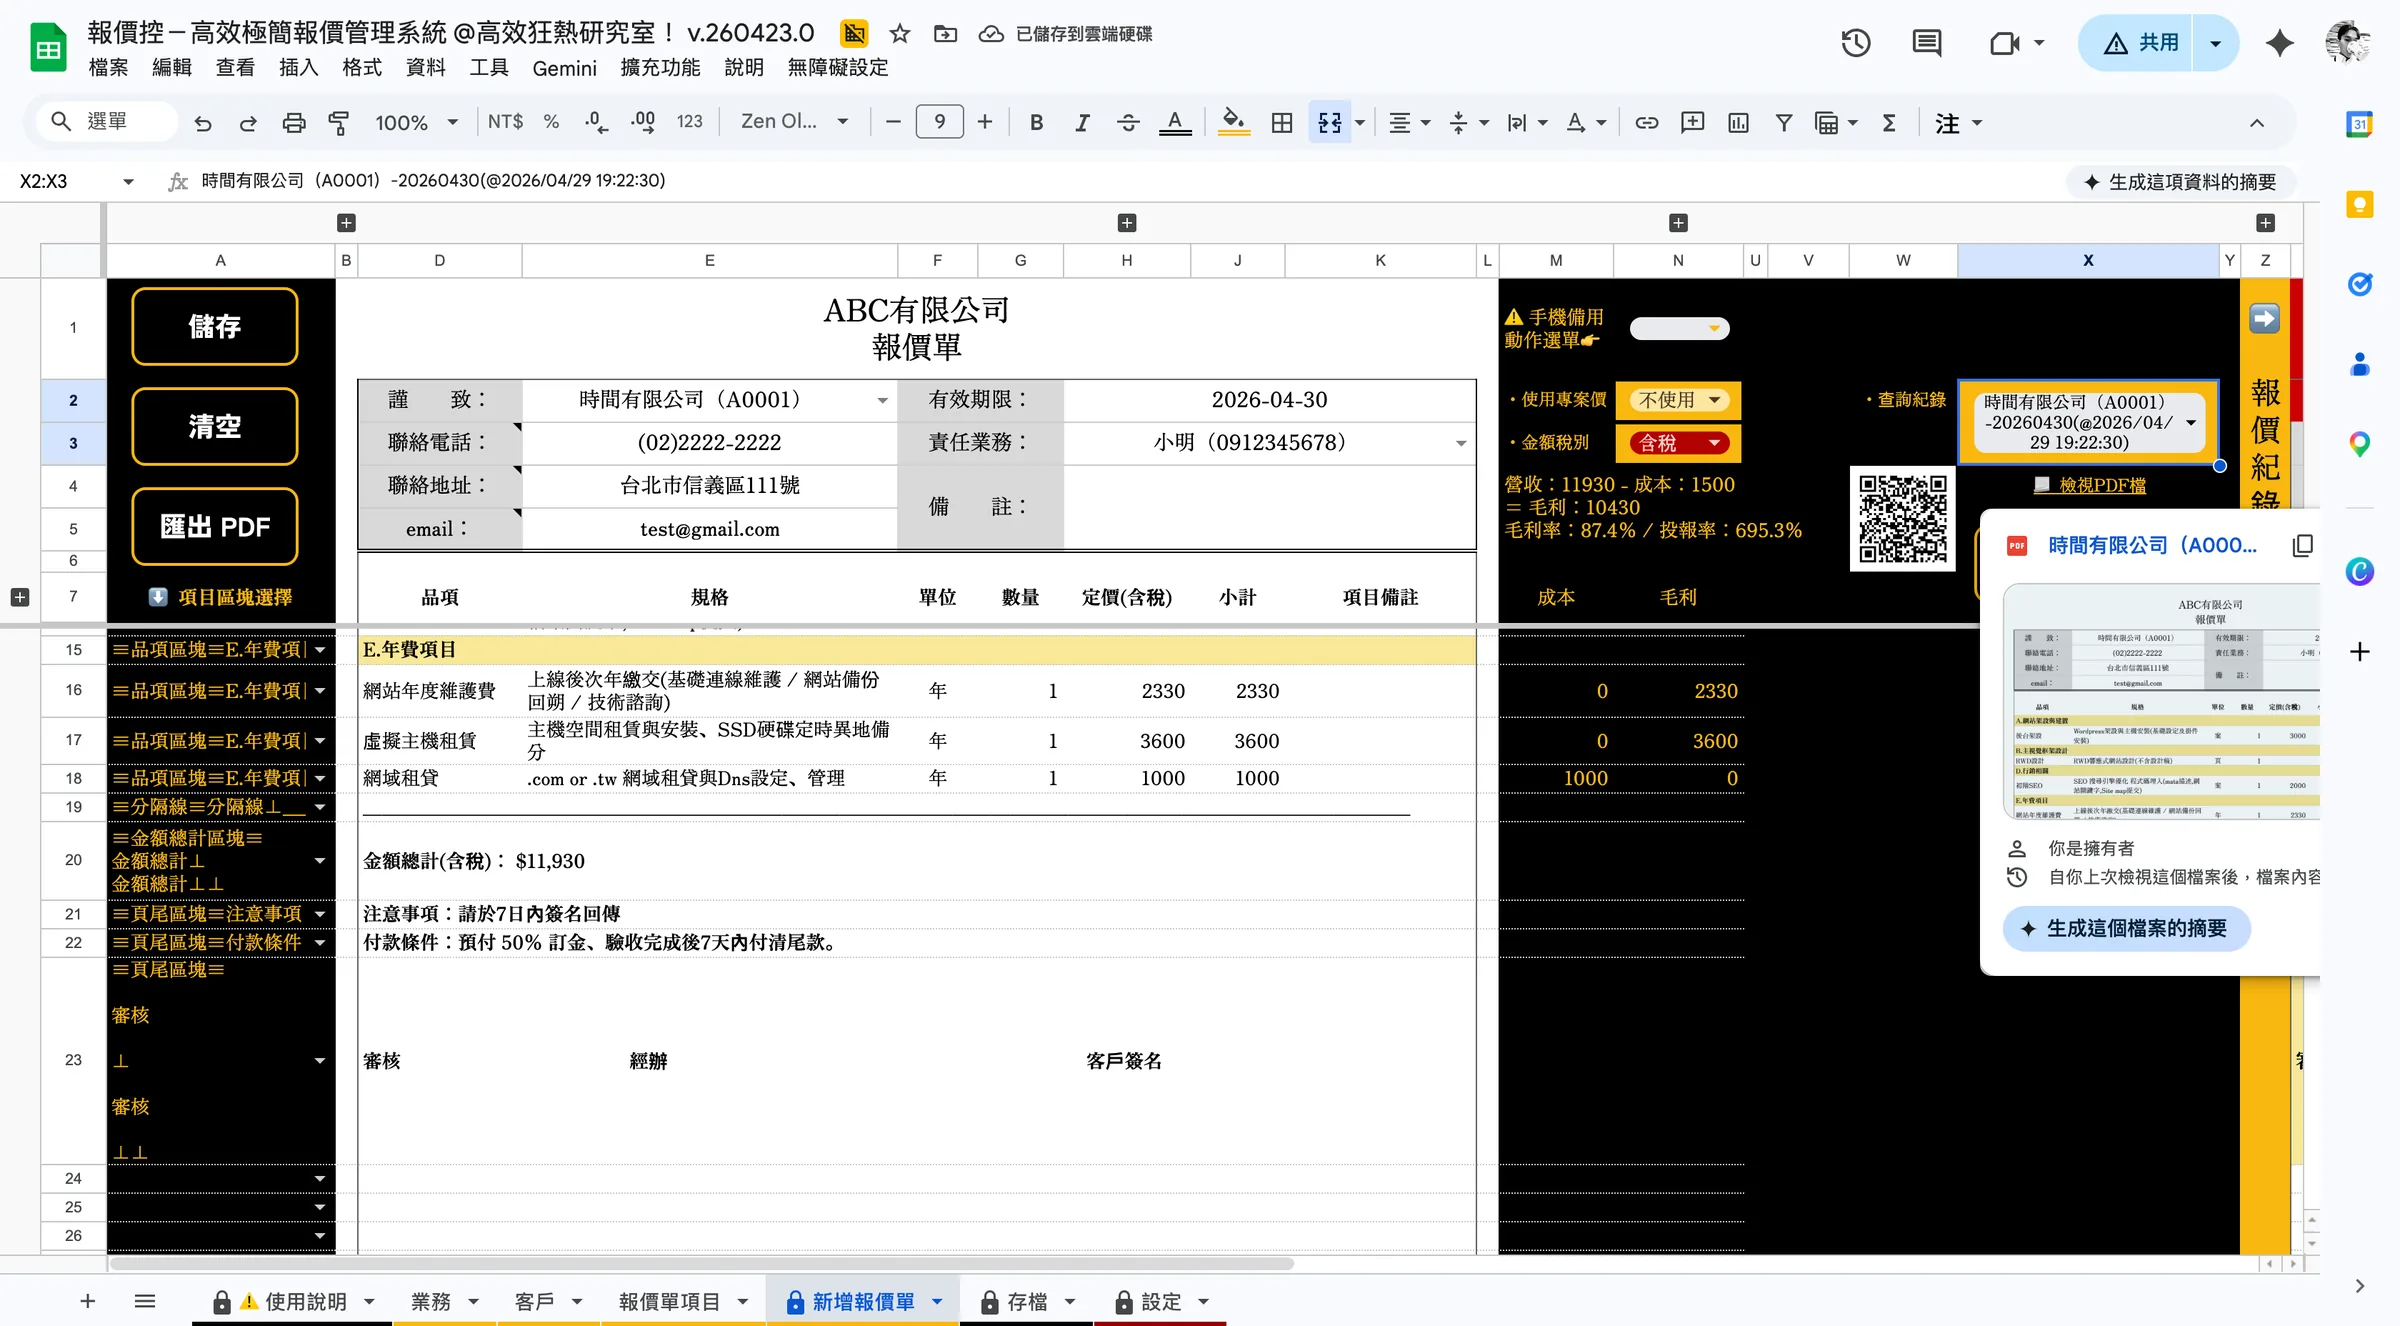
Task: Click the font size input field
Action: coord(939,122)
